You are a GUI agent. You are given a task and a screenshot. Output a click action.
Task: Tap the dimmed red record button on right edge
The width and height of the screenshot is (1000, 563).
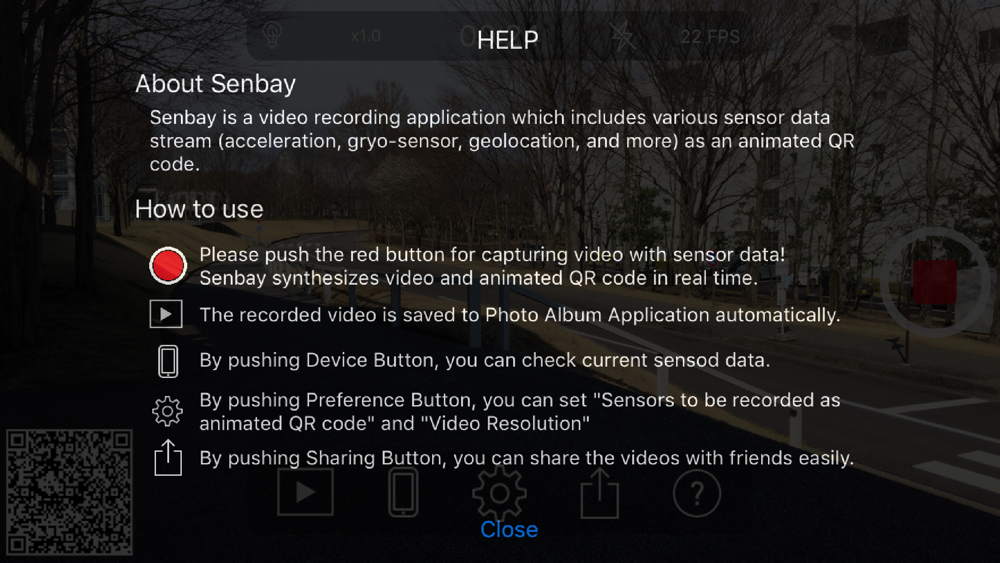click(x=935, y=282)
